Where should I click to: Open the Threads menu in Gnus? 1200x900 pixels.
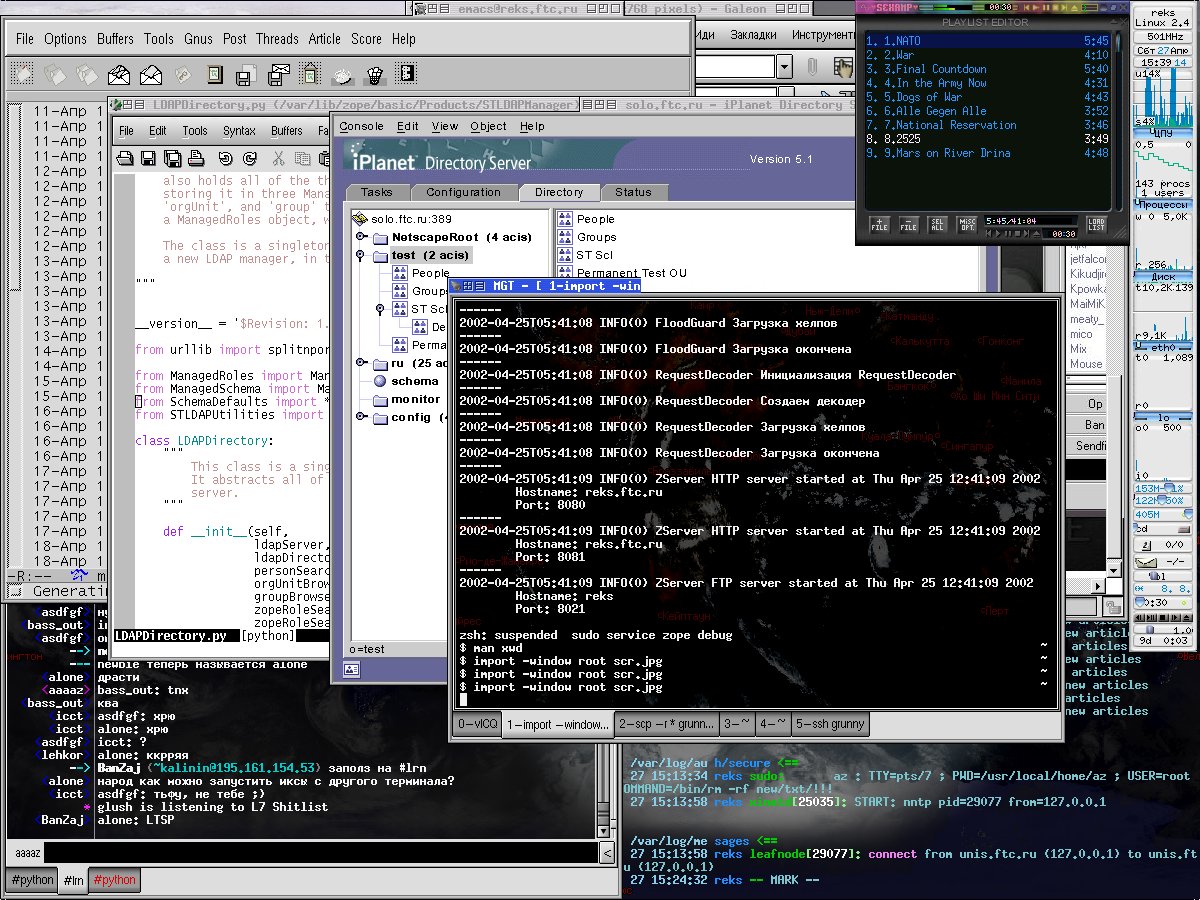click(277, 39)
